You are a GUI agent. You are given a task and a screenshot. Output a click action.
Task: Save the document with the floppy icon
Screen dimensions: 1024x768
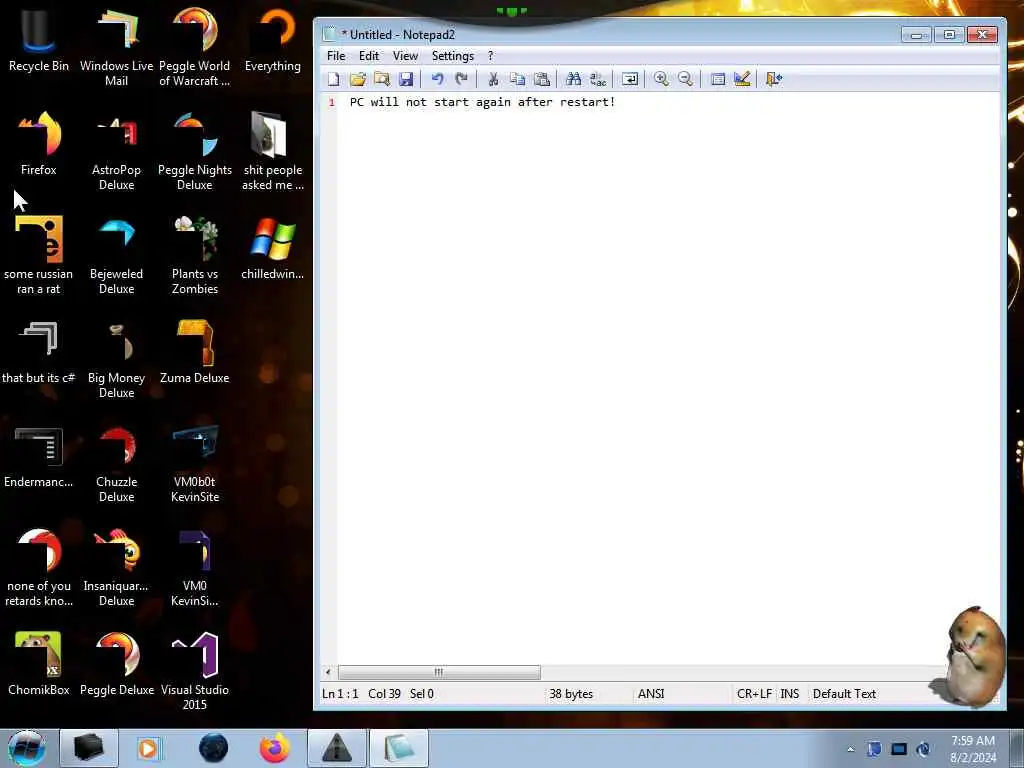point(406,80)
